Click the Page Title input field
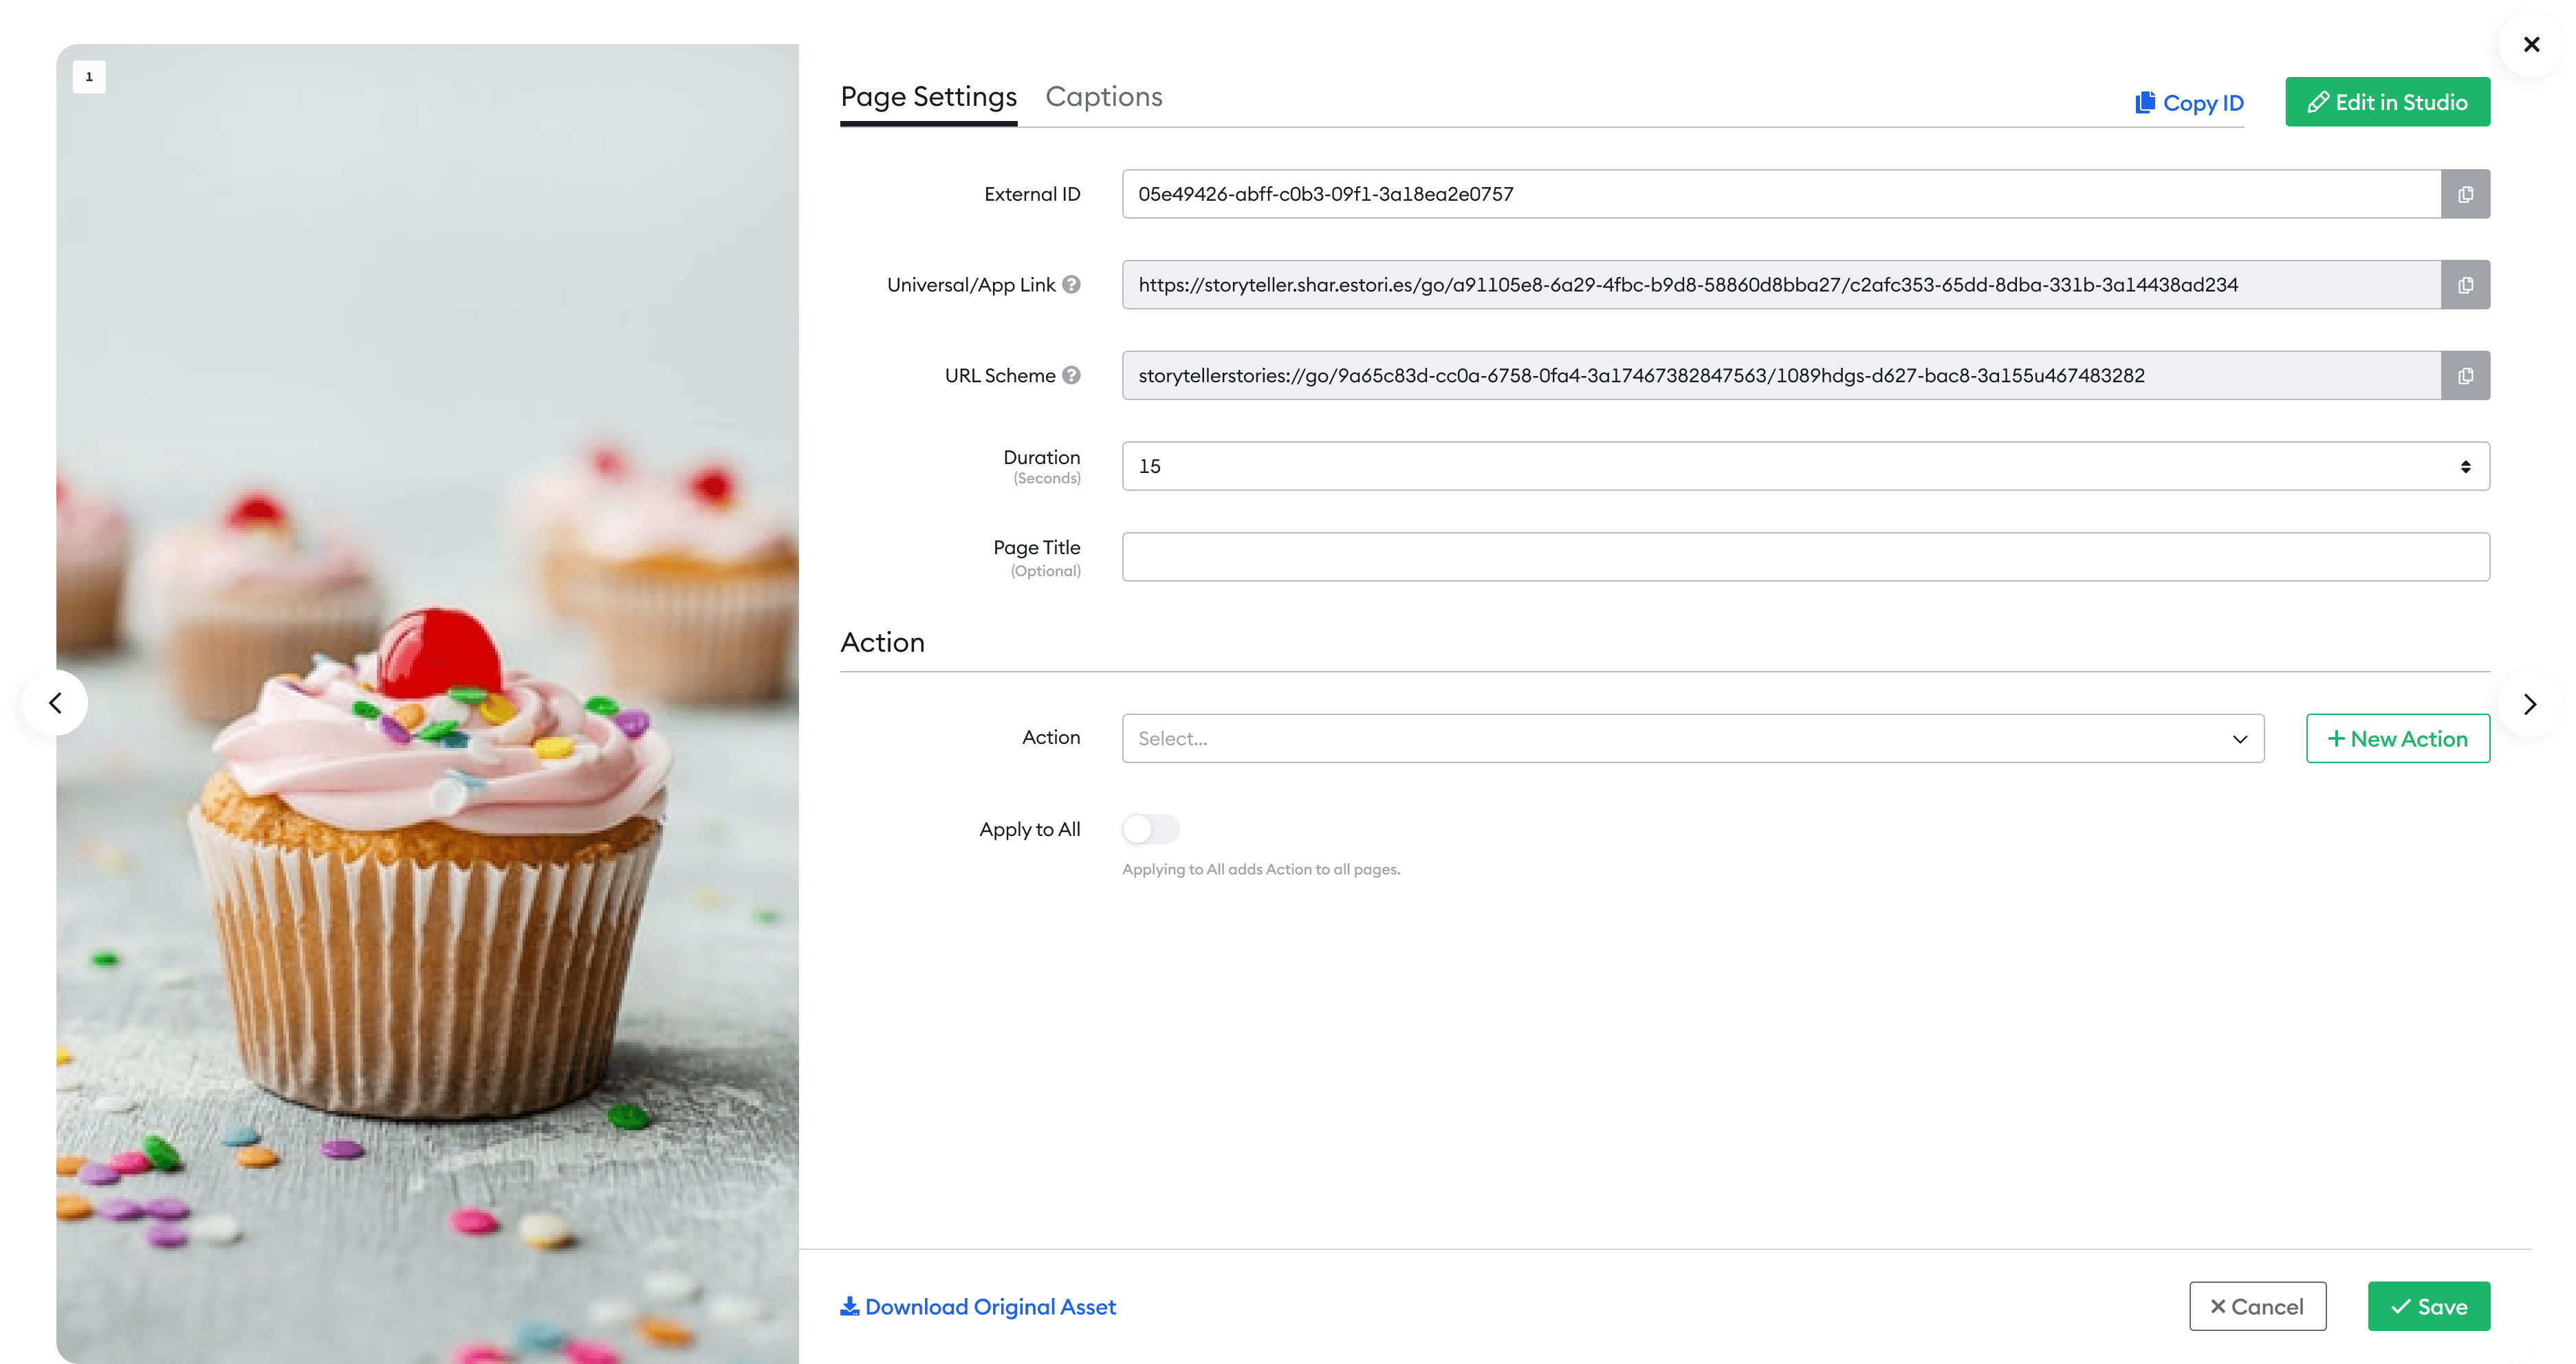The height and width of the screenshot is (1364, 2576). [1805, 557]
